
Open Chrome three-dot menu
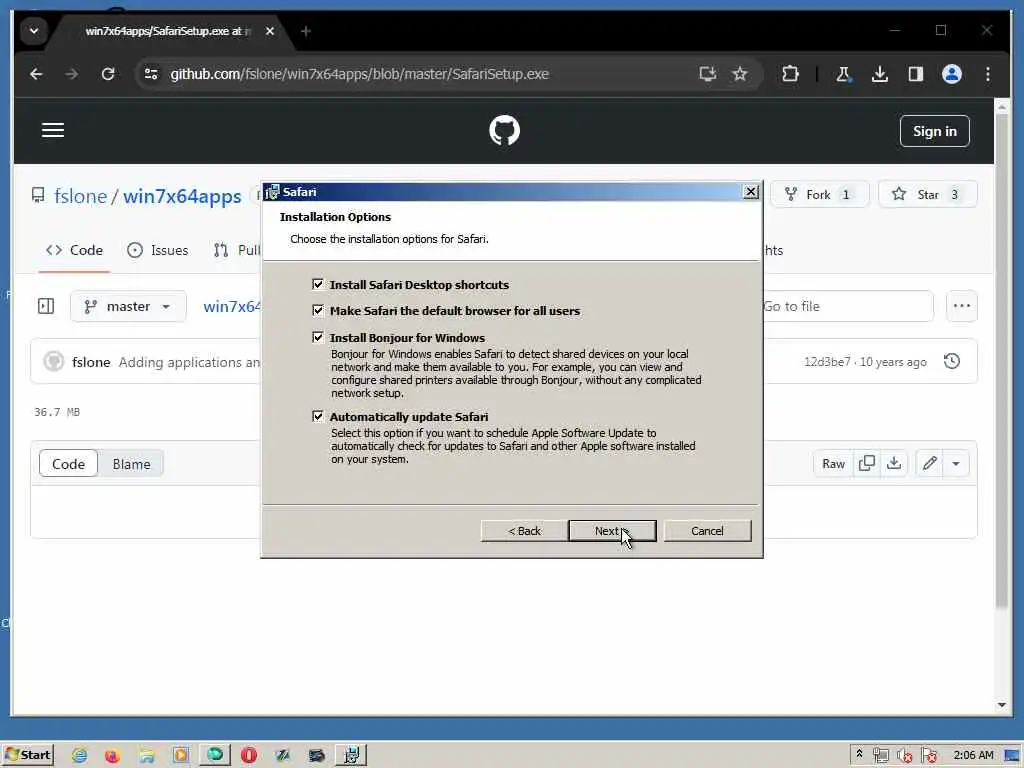point(987,74)
